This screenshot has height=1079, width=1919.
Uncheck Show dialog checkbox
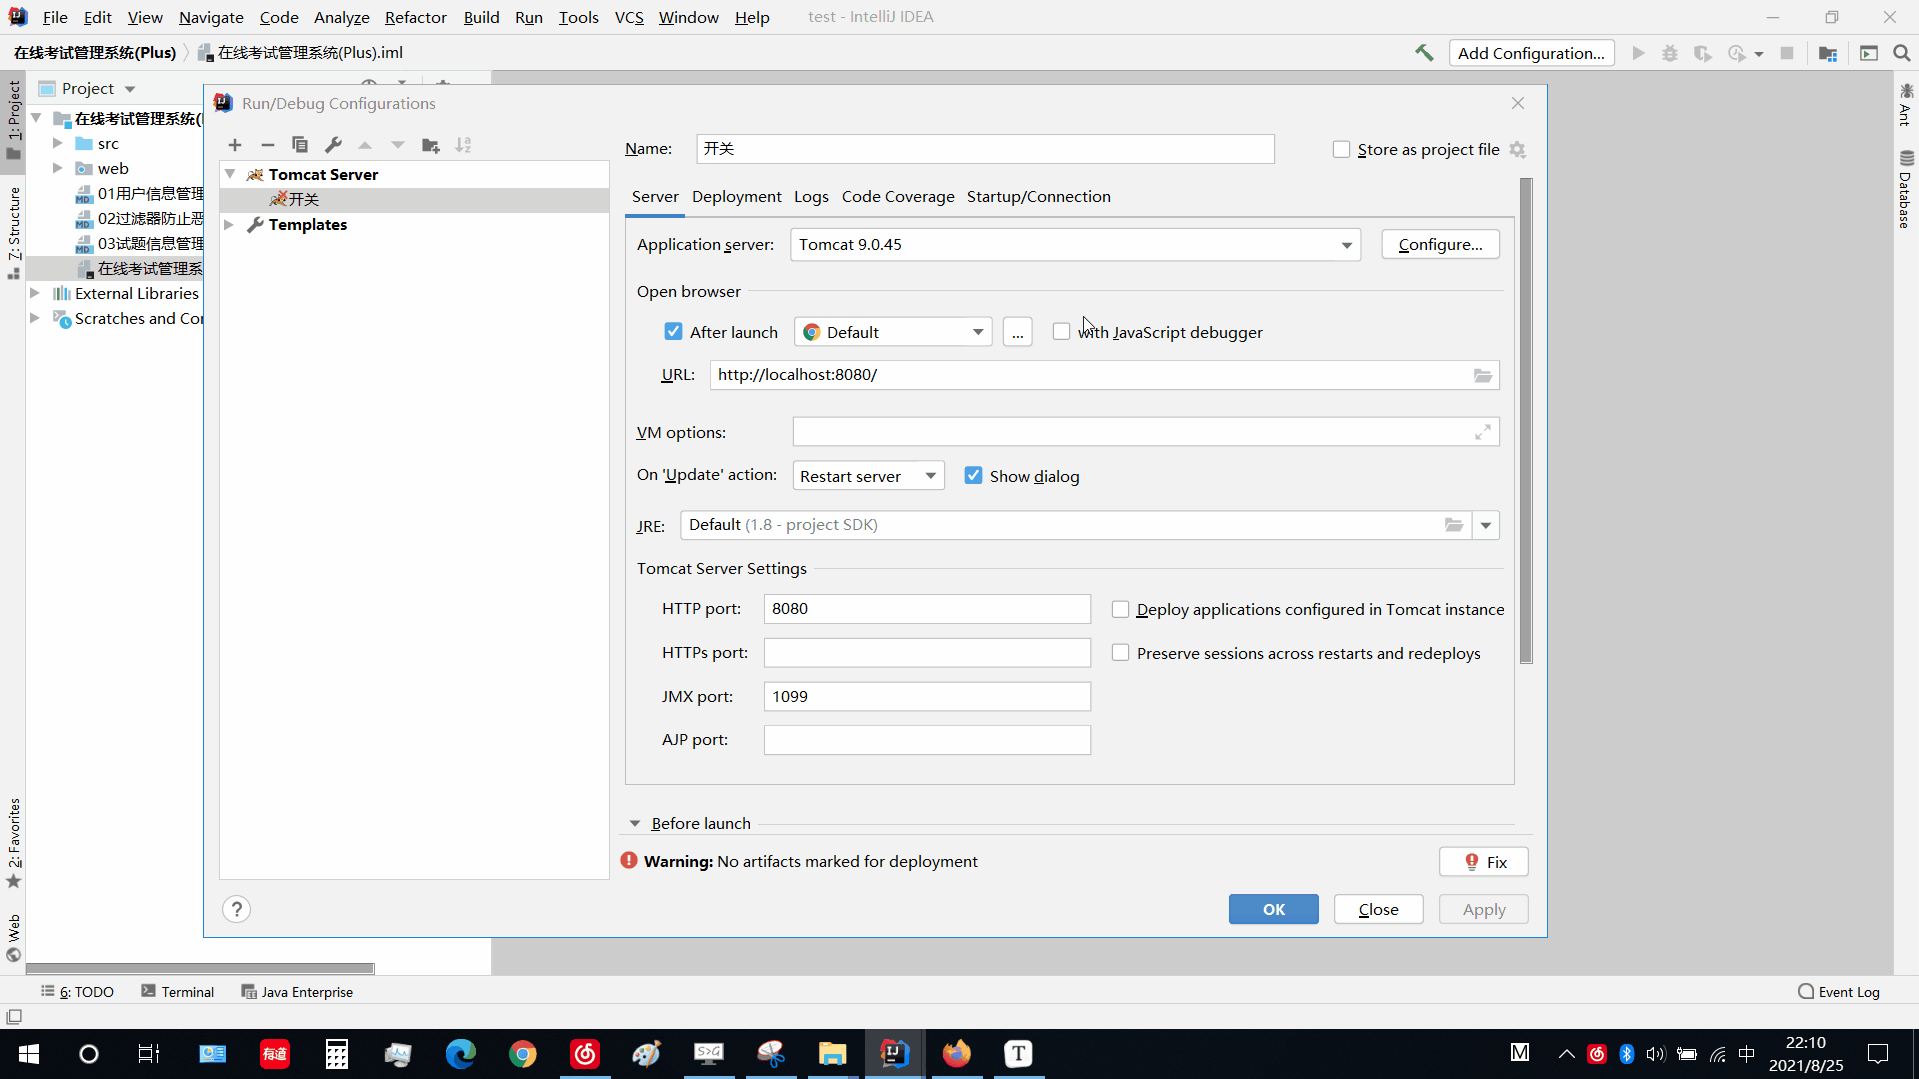pos(973,476)
